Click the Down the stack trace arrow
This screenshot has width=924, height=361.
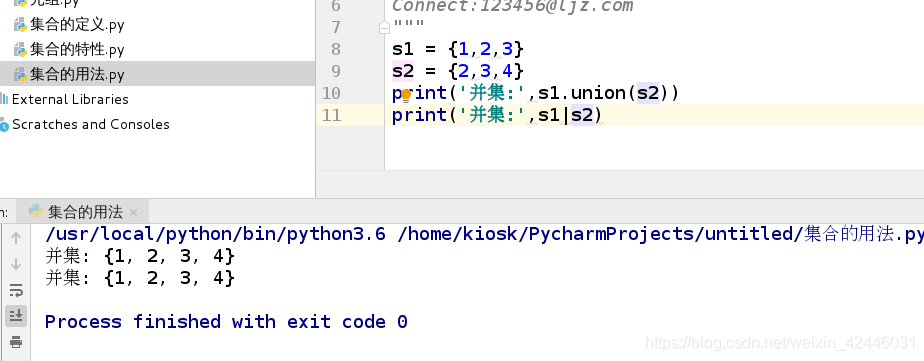[x=16, y=264]
